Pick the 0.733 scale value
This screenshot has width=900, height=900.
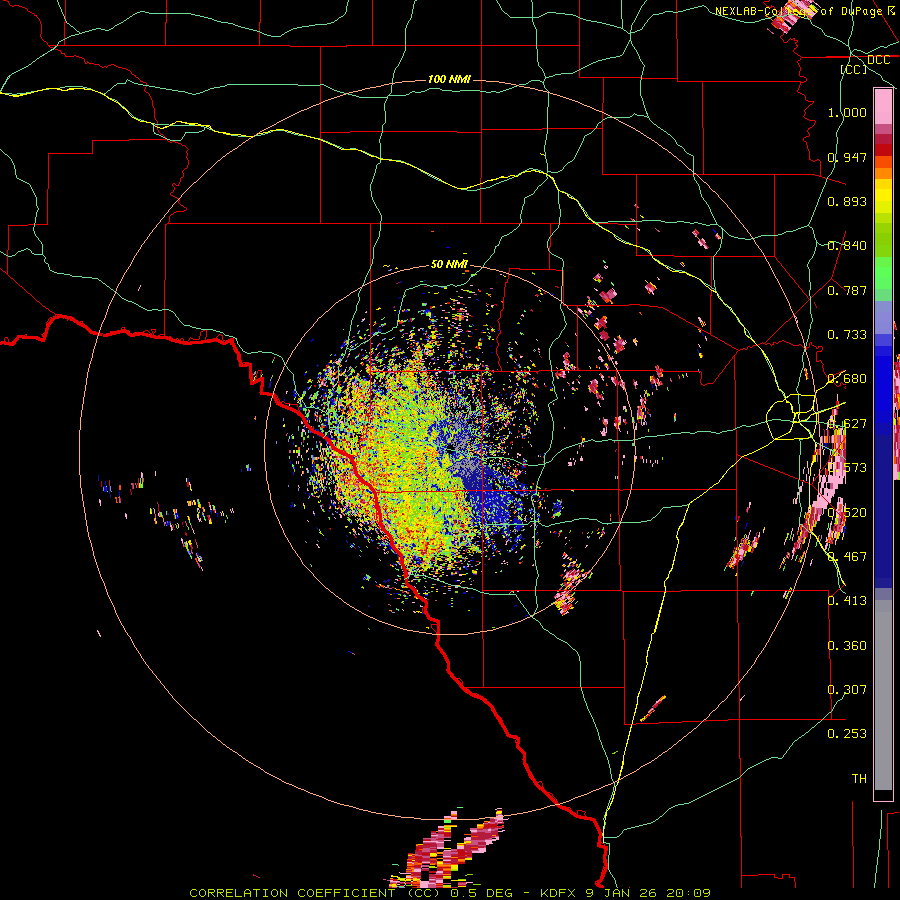[x=847, y=335]
